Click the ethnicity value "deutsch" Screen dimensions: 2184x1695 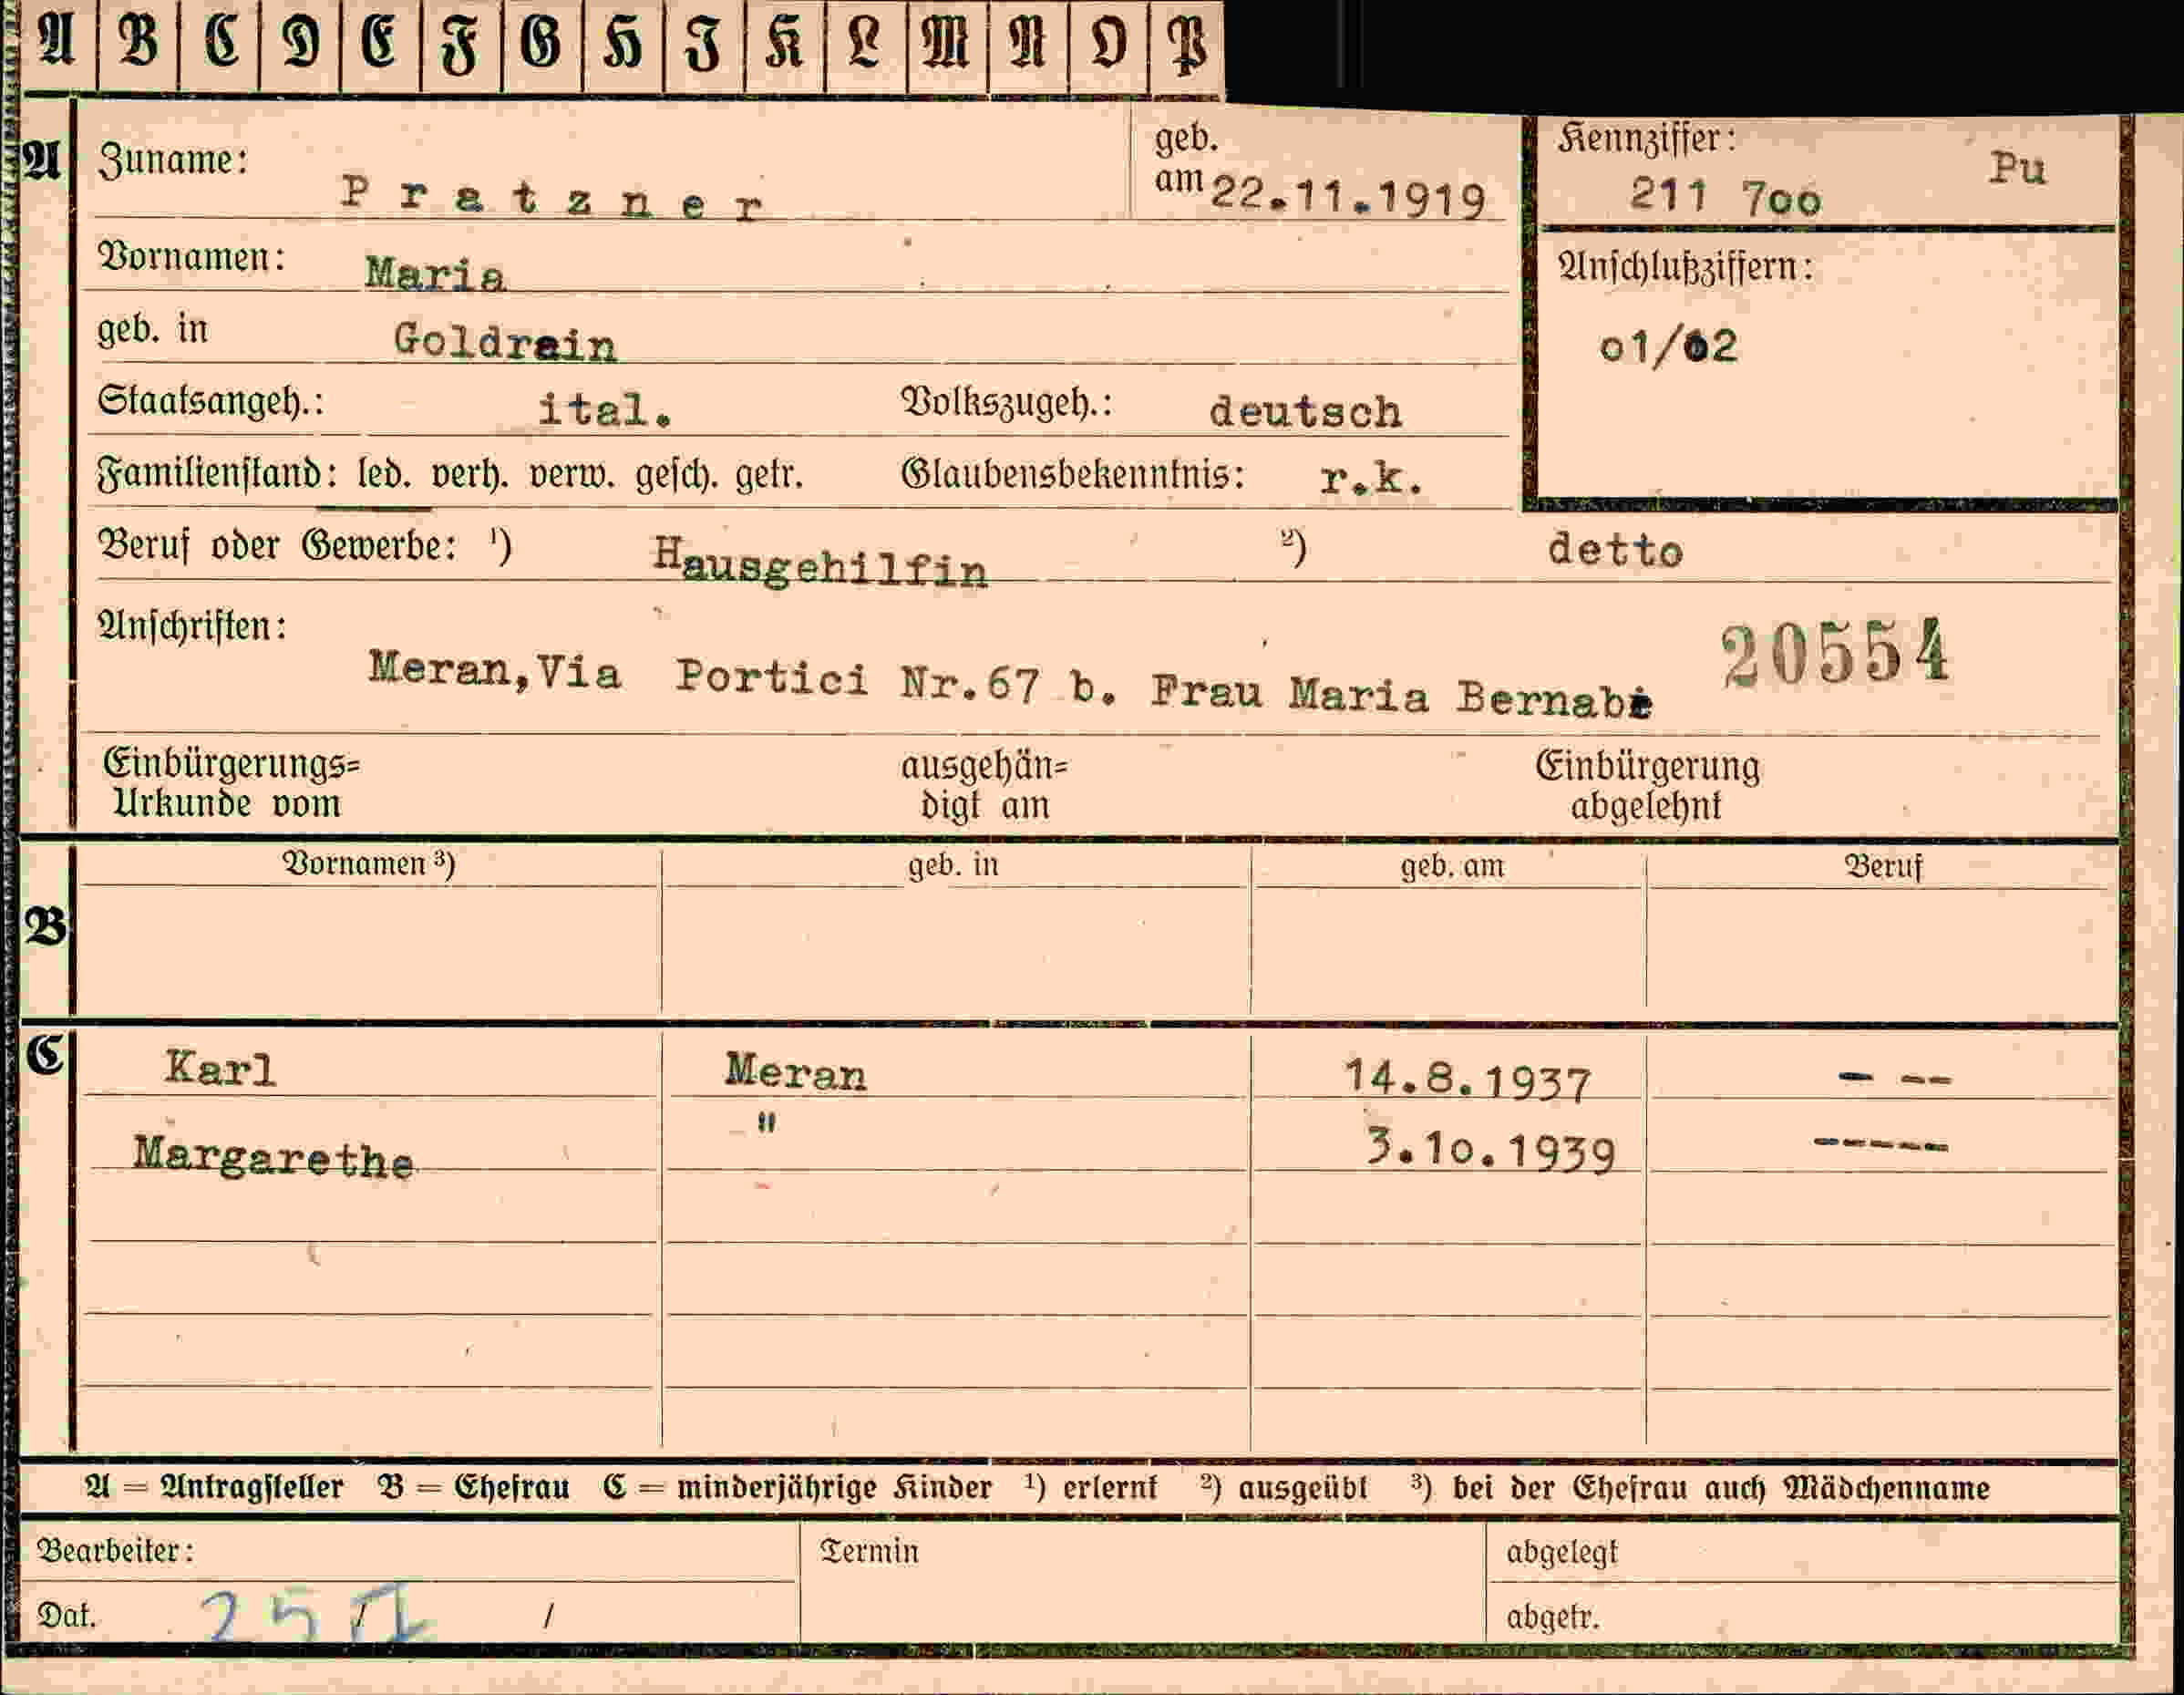(1305, 412)
